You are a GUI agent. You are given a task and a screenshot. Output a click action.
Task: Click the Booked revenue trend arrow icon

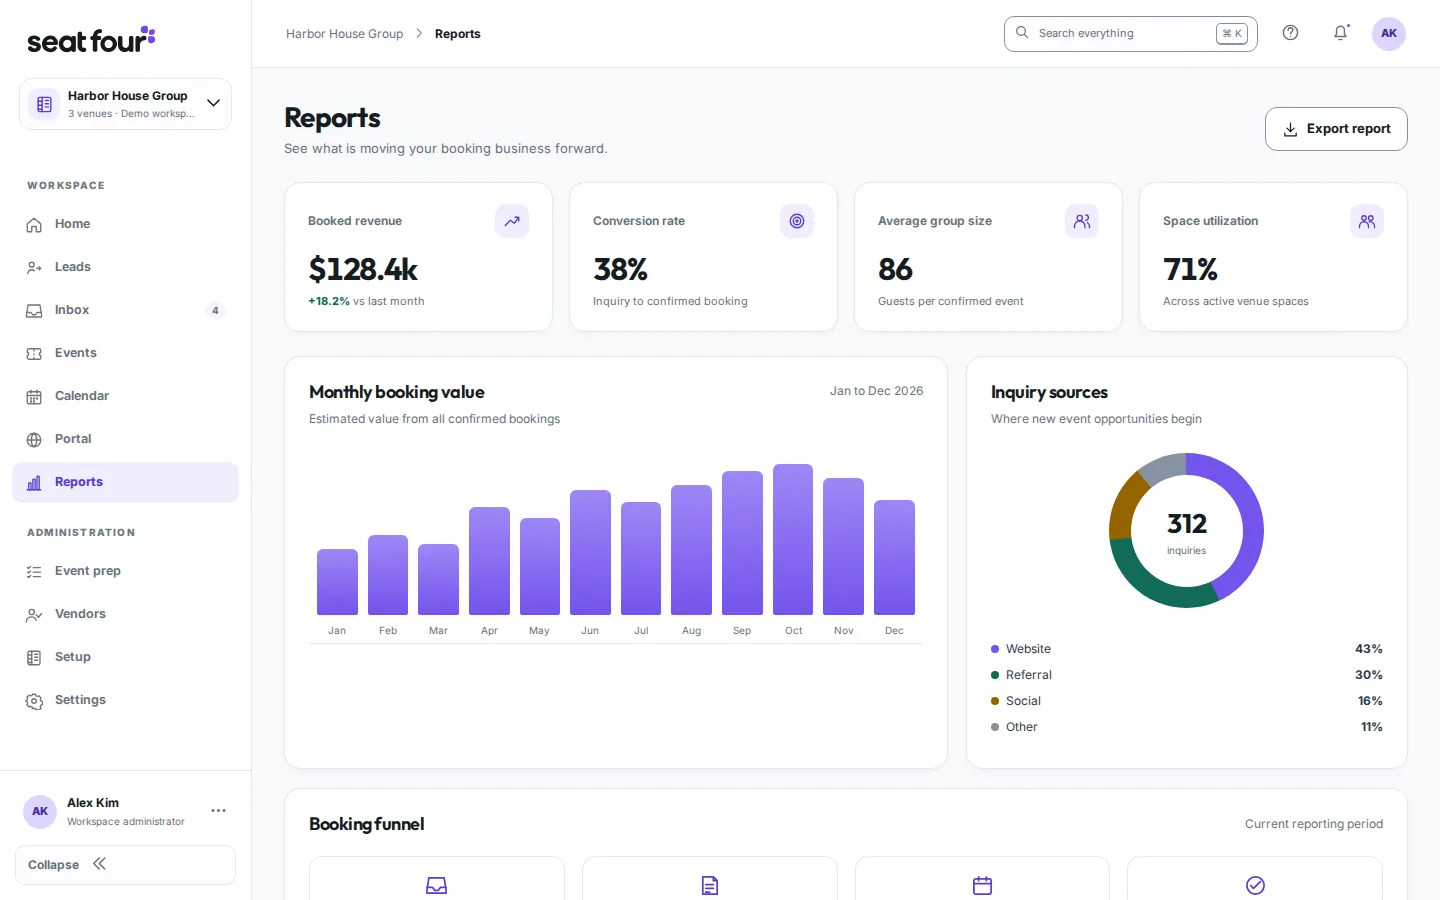pyautogui.click(x=512, y=221)
